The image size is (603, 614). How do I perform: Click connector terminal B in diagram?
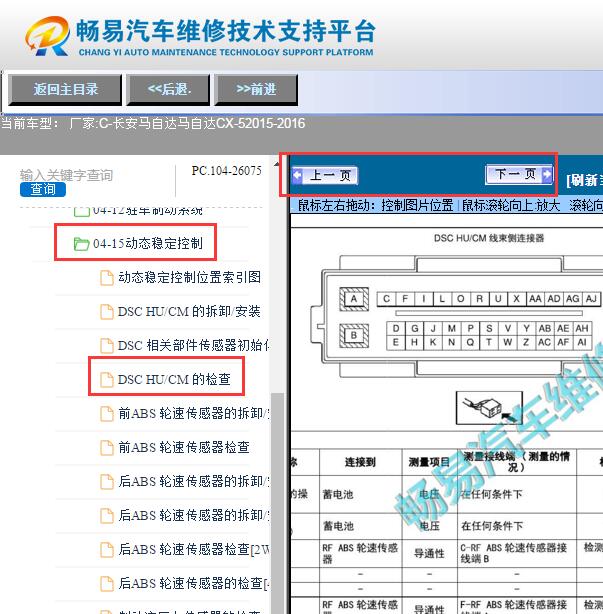pos(354,336)
